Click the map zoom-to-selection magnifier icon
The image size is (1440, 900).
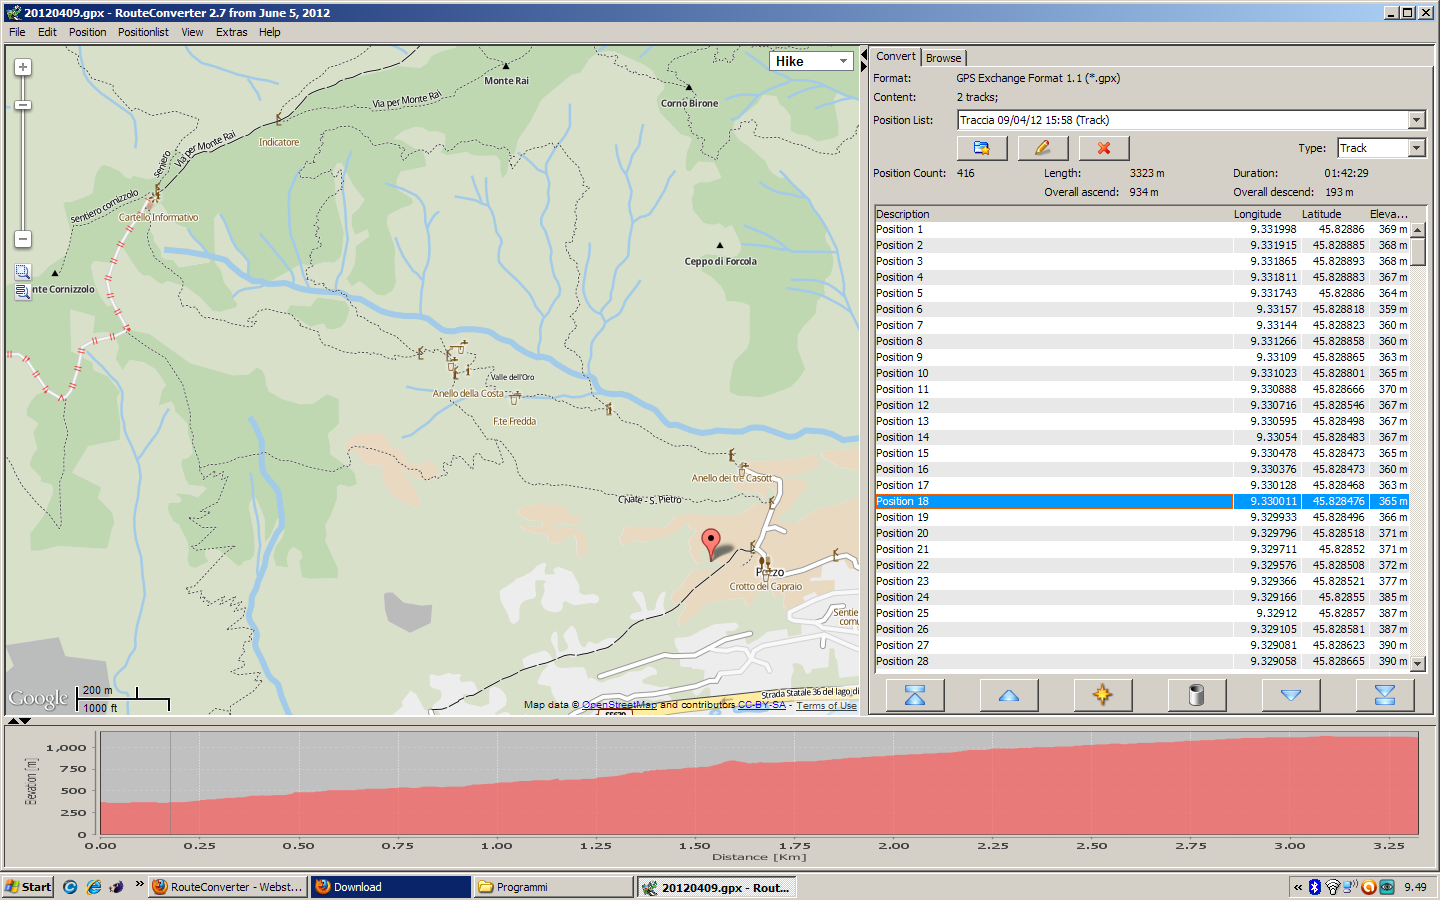[x=23, y=272]
